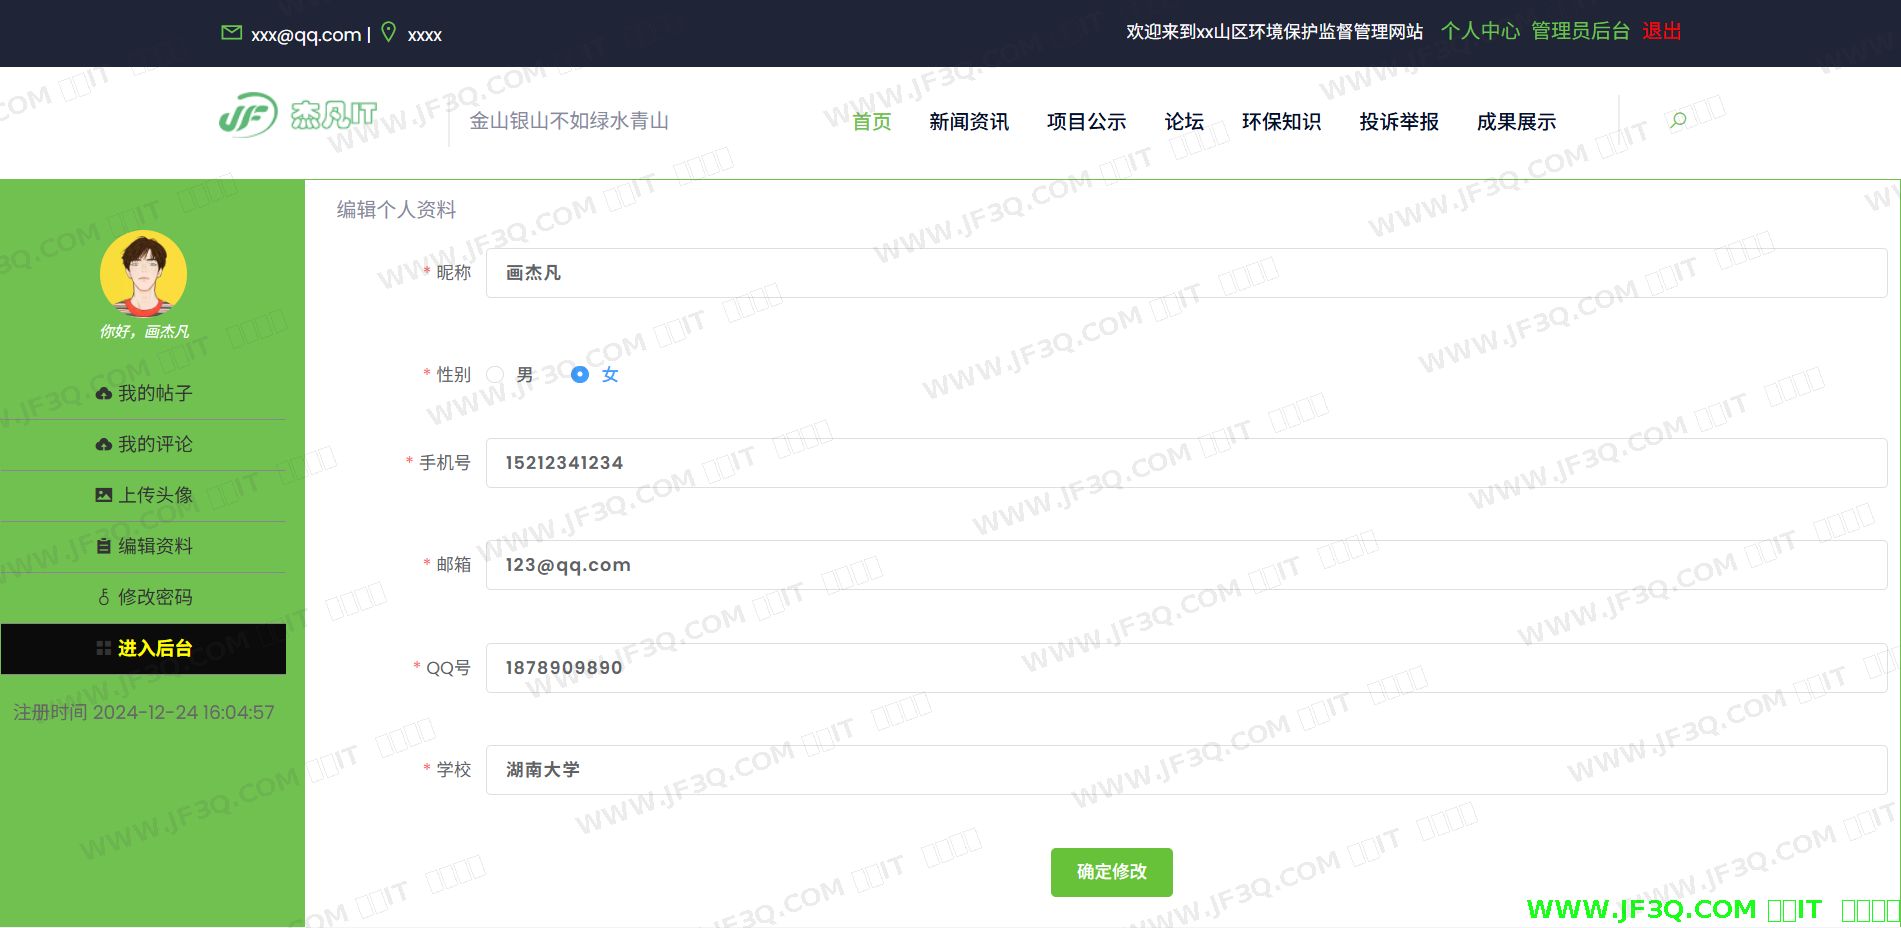Image resolution: width=1901 pixels, height=928 pixels.
Task: Open 我的评论 in the sidebar
Action: [154, 444]
